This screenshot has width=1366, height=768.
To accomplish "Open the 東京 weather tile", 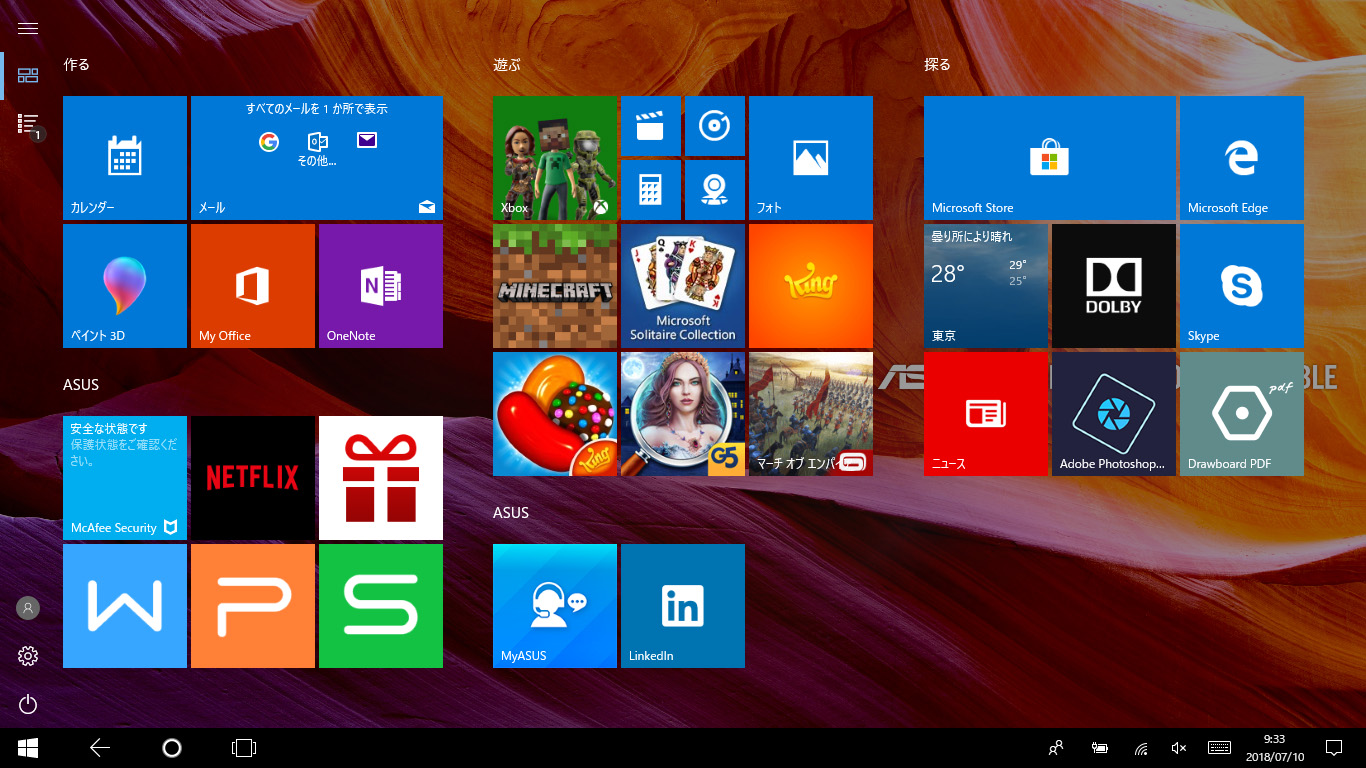I will 986,286.
